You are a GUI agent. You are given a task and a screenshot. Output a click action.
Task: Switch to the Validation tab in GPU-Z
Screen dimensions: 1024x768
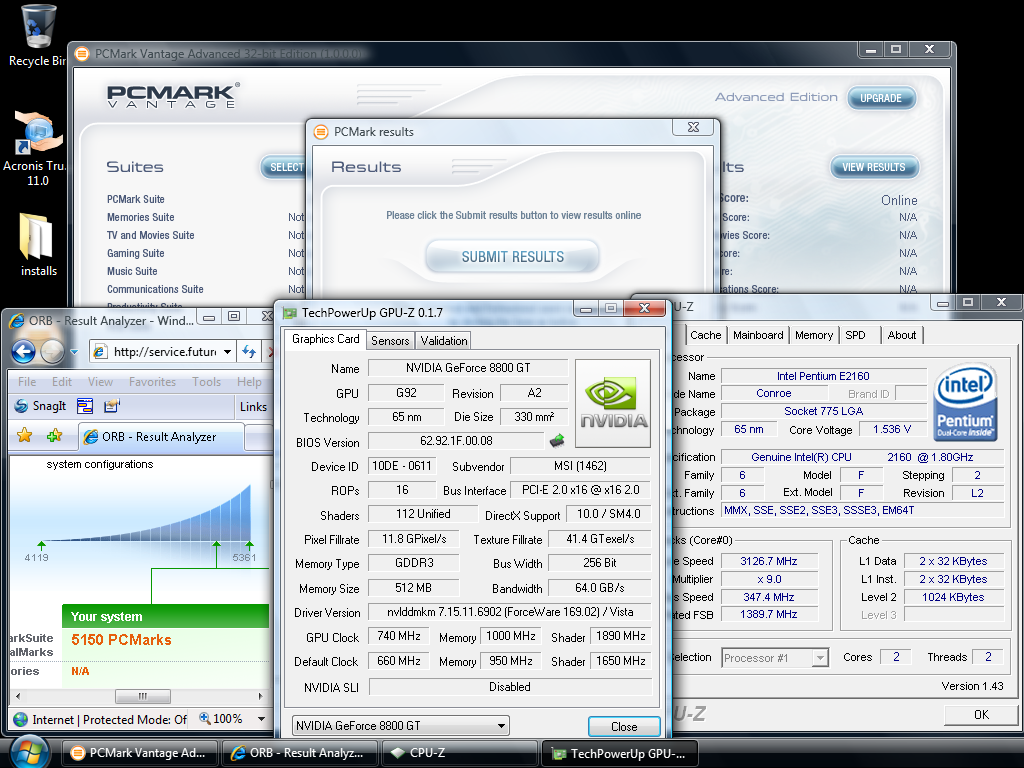(443, 340)
